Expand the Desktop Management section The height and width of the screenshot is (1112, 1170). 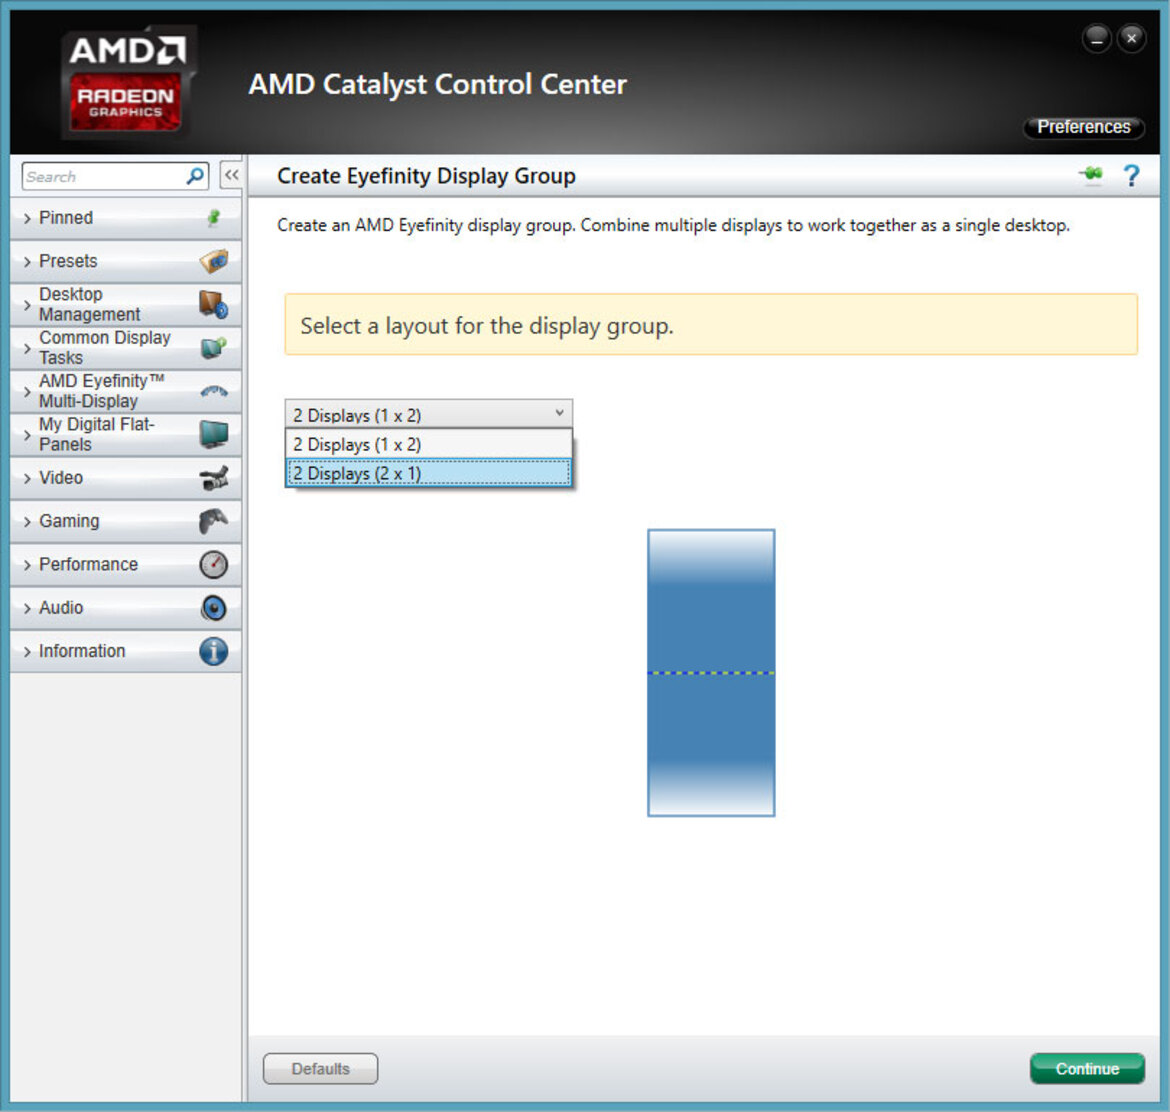coord(125,304)
